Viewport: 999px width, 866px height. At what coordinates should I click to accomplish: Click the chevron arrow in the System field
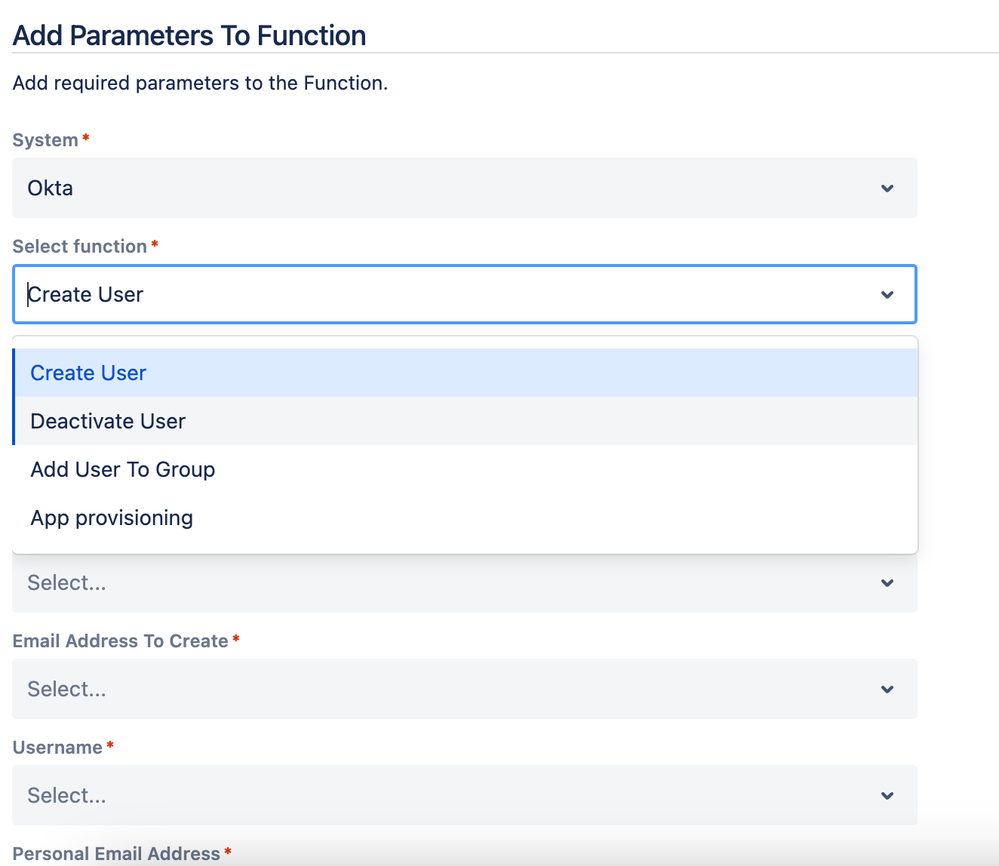[887, 188]
